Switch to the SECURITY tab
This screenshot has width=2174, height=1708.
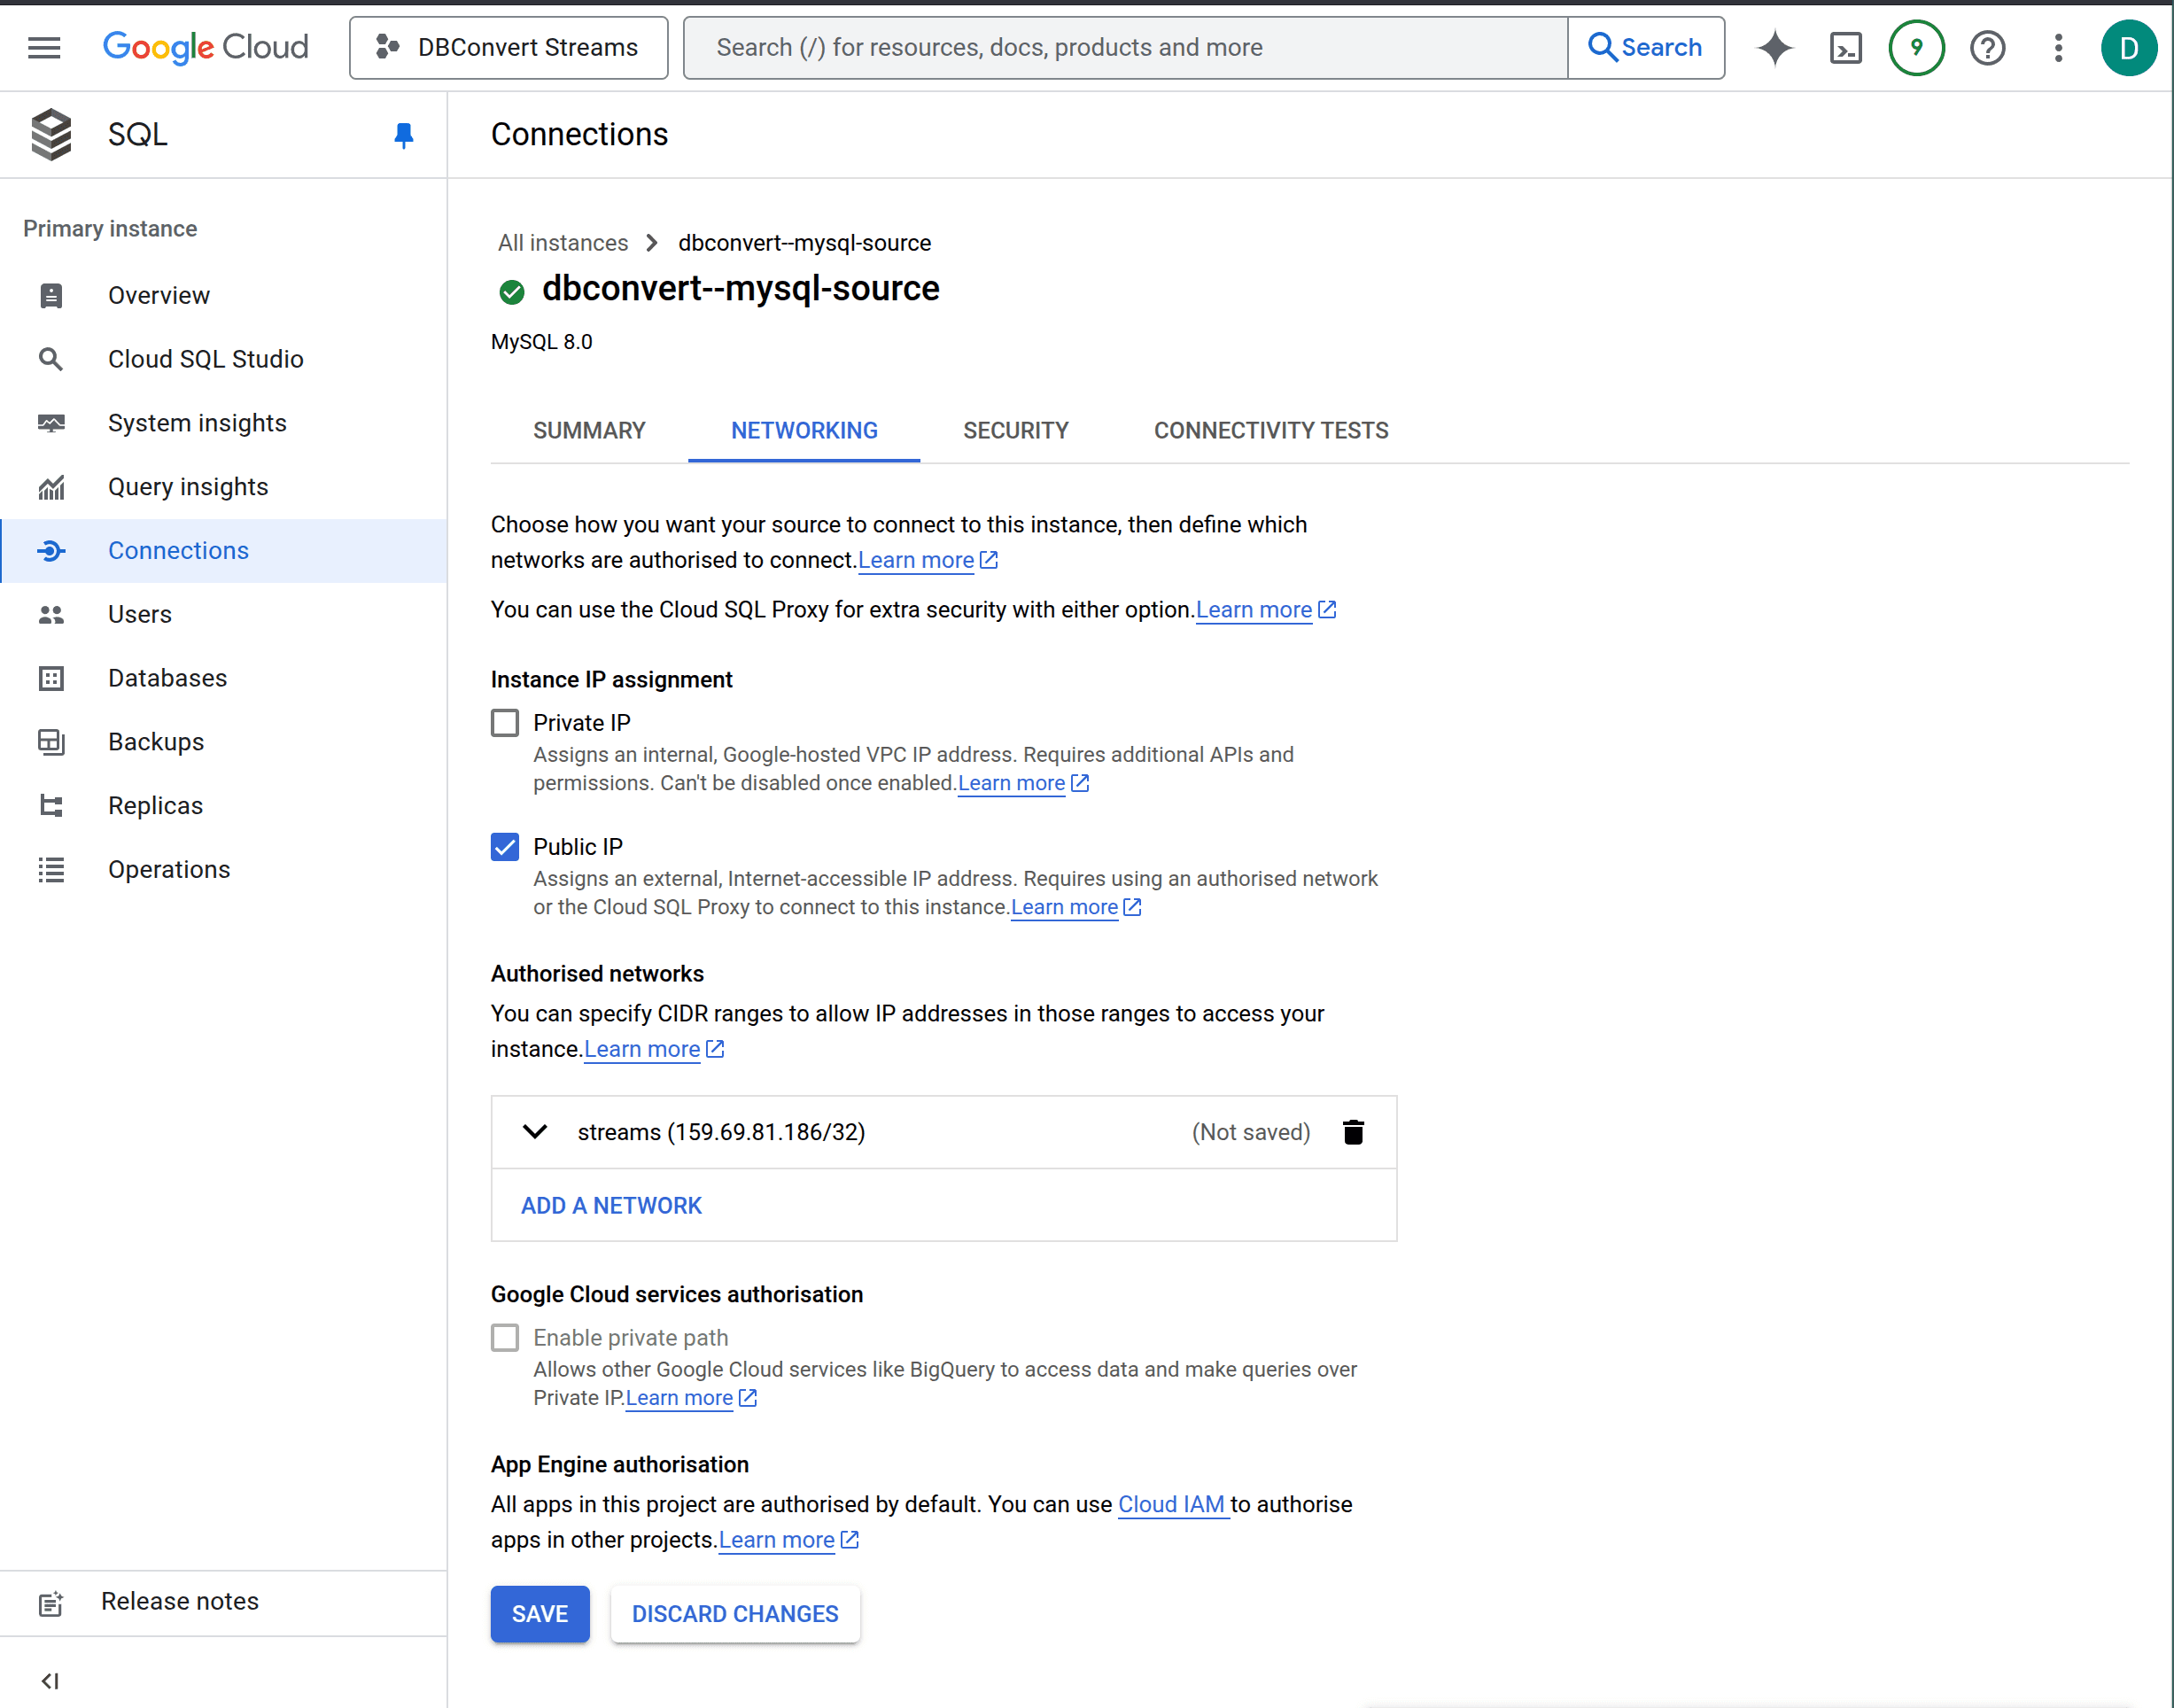(1016, 430)
